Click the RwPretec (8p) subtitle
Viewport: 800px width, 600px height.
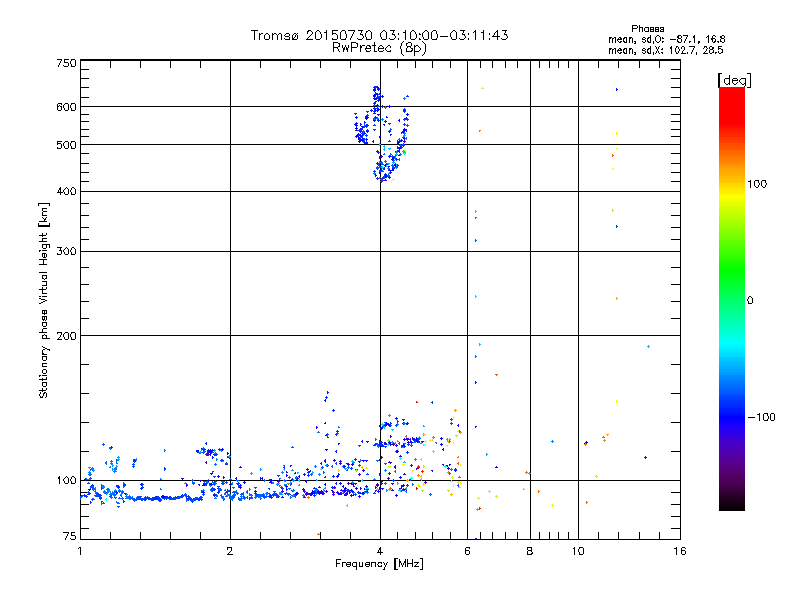[379, 48]
